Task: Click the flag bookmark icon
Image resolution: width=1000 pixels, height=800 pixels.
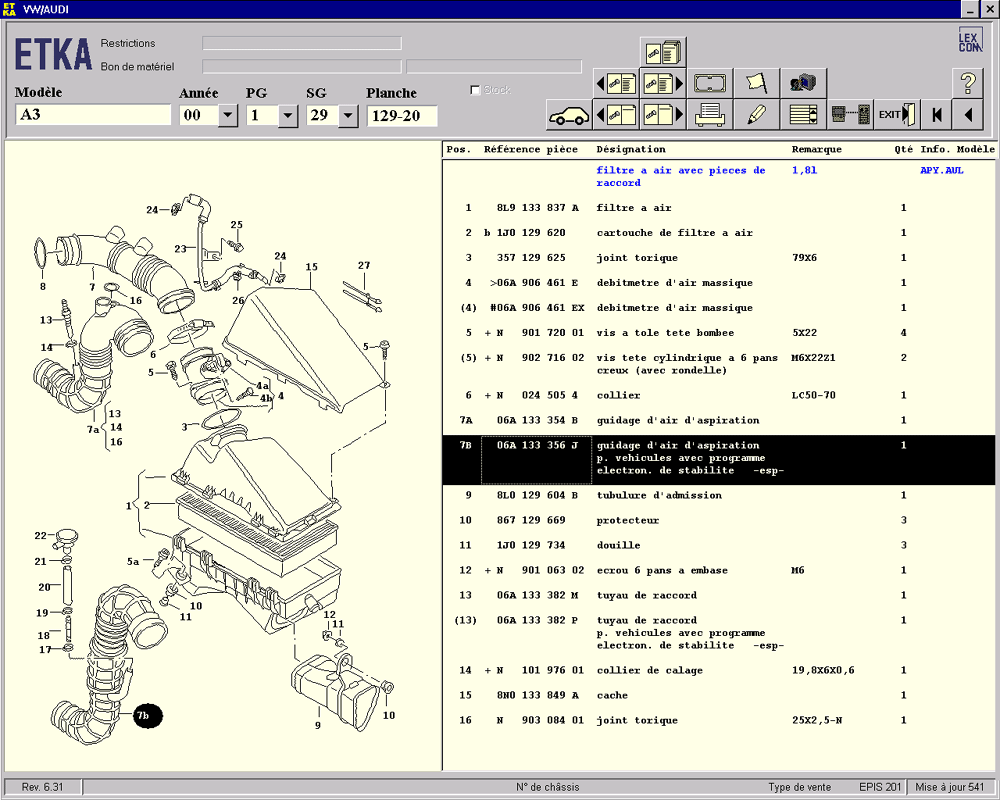Action: (756, 82)
